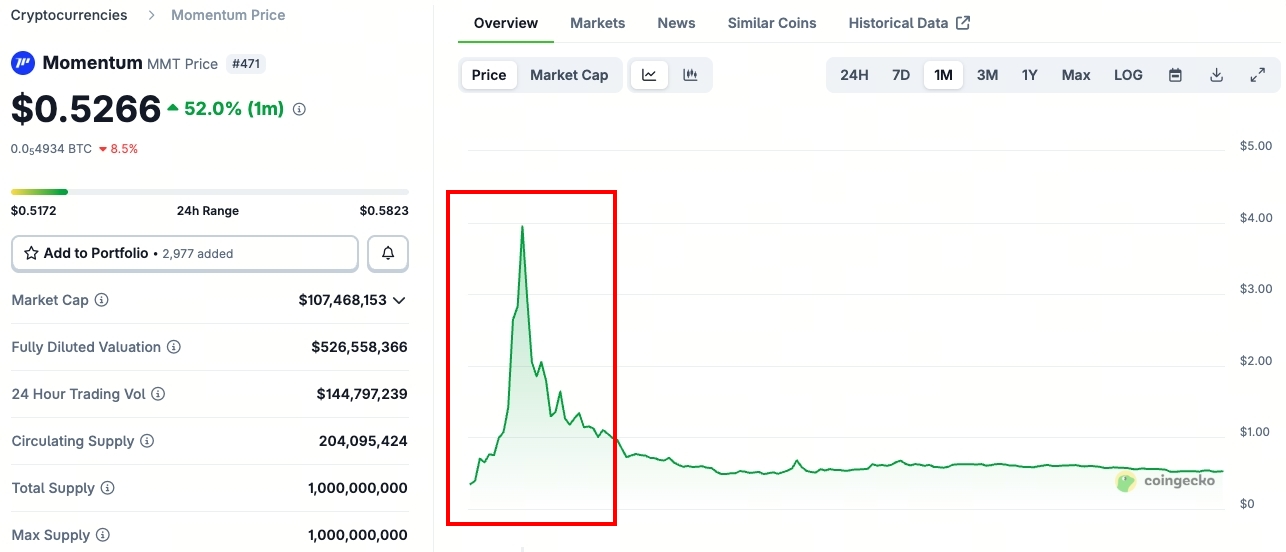The image size is (1286, 552).
Task: Set chart range to Max
Action: [x=1076, y=75]
